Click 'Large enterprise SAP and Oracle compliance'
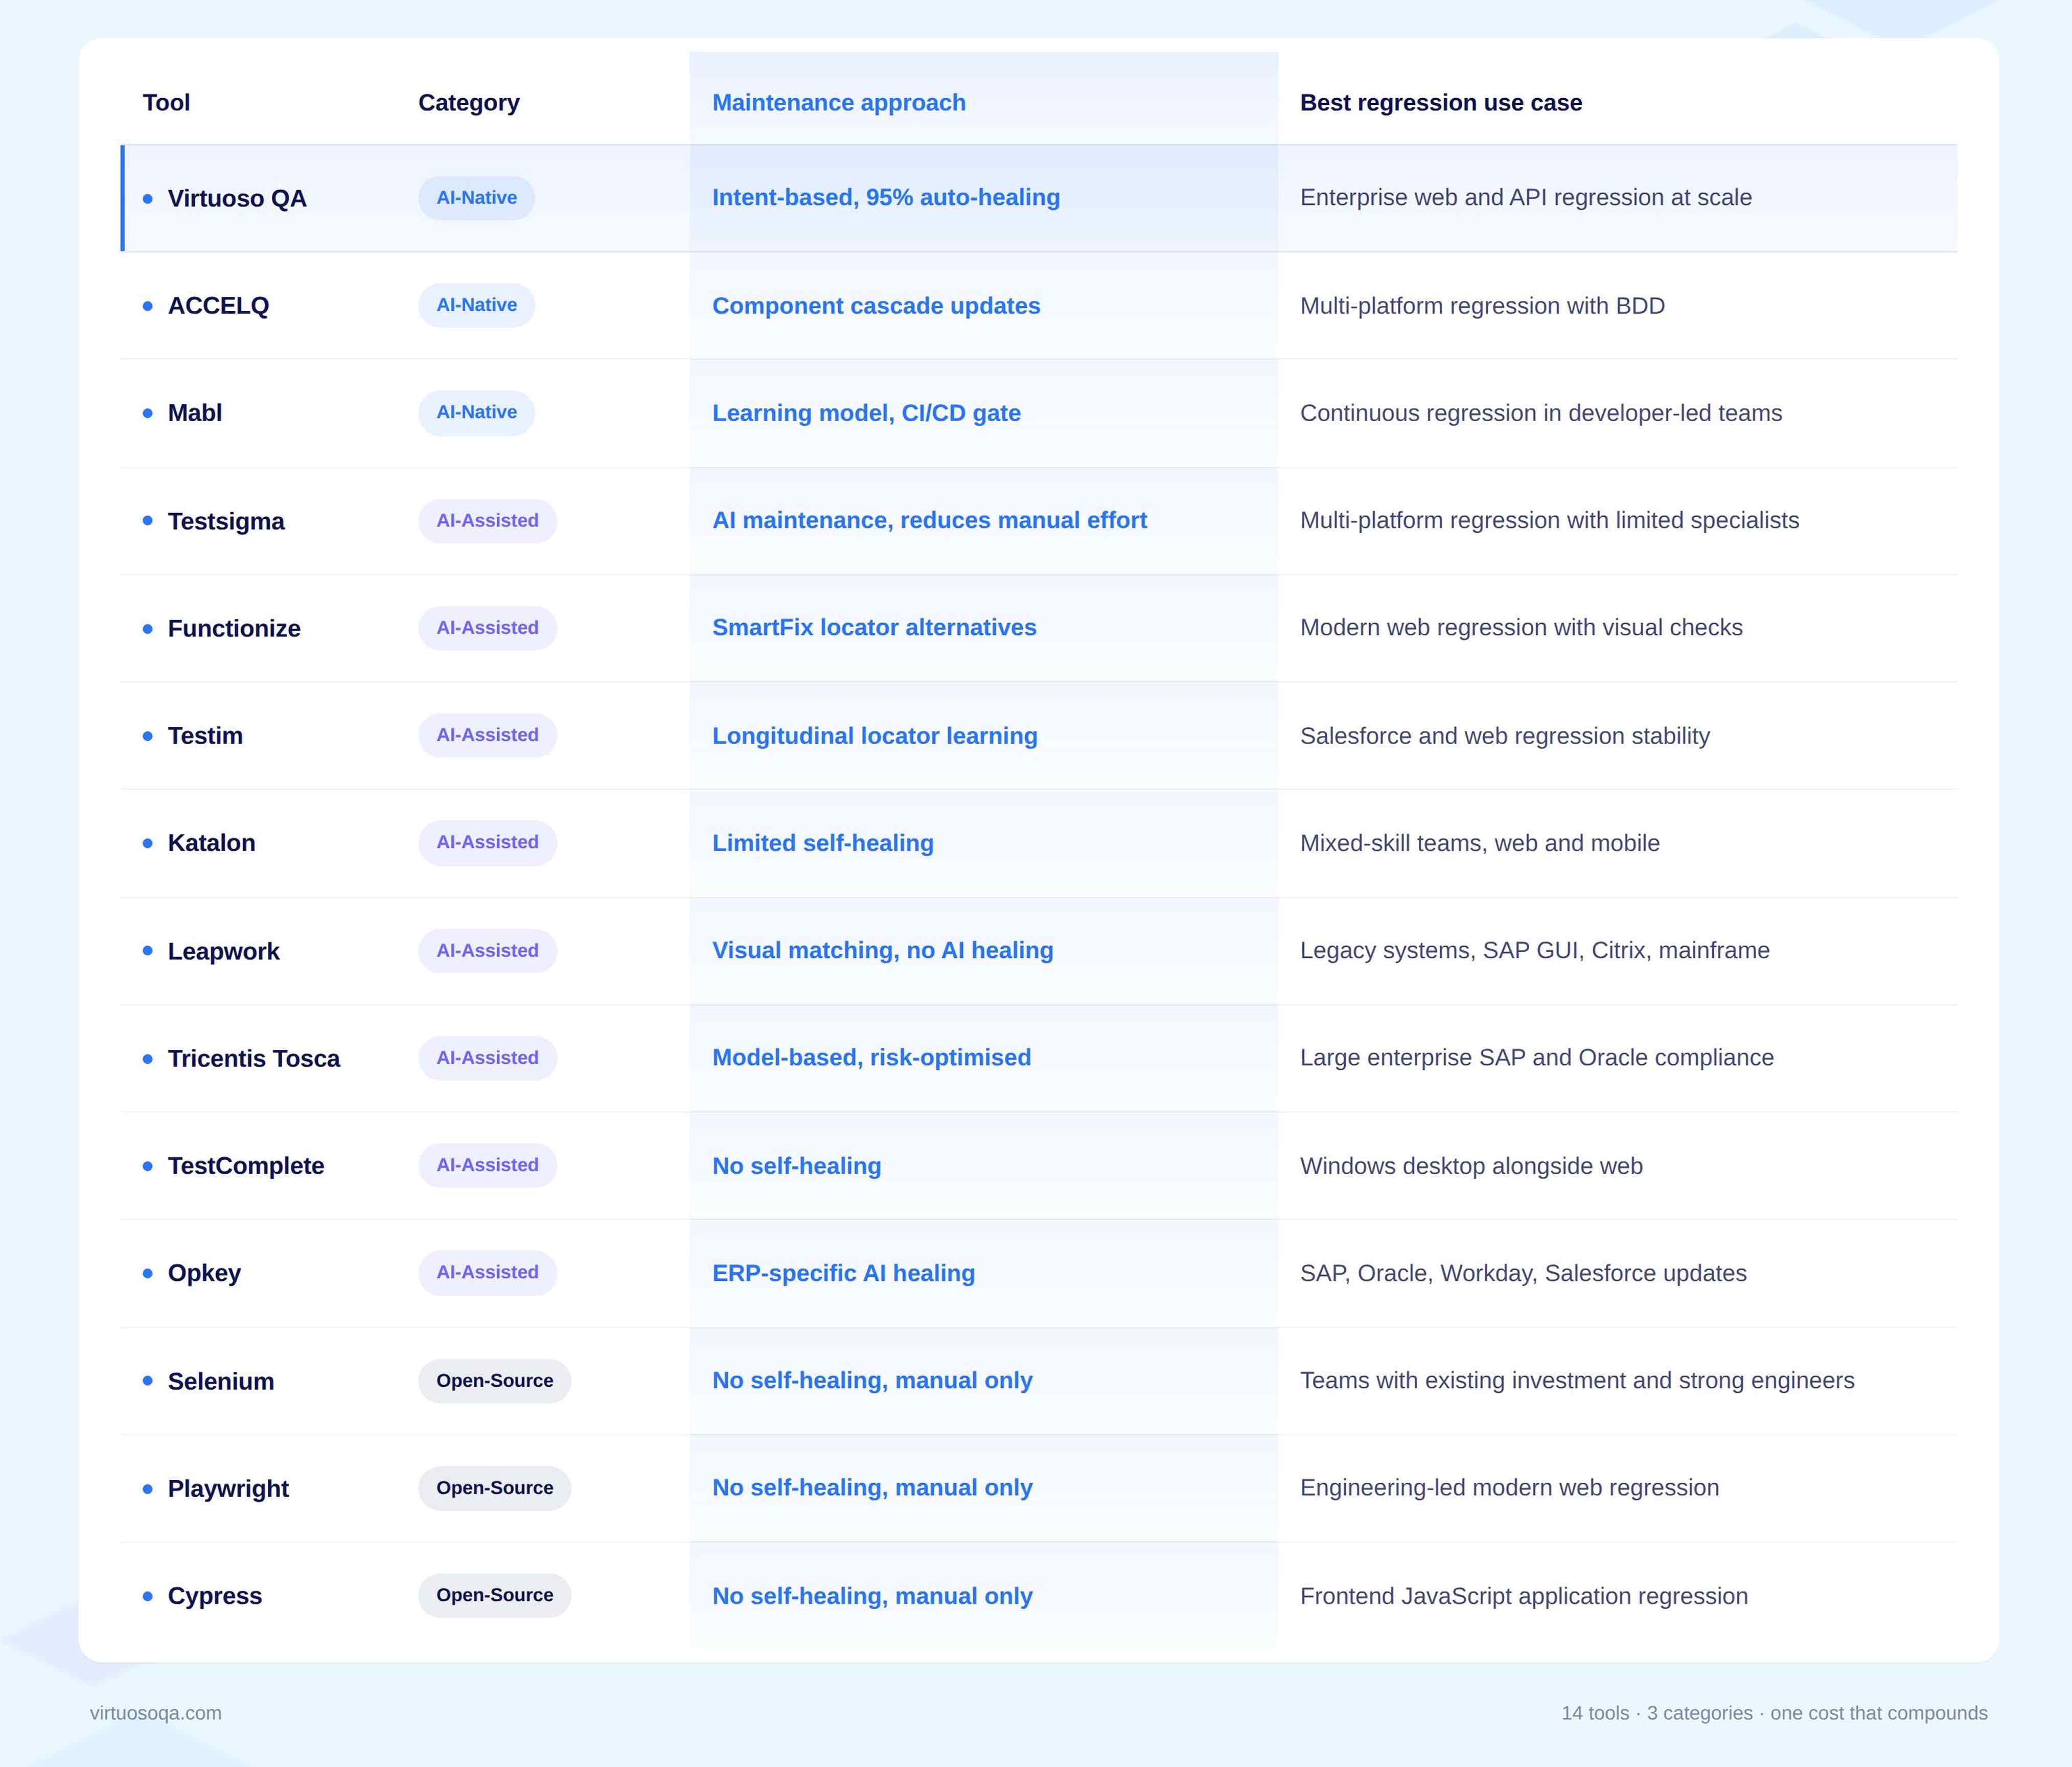2072x1767 pixels. (1537, 1058)
